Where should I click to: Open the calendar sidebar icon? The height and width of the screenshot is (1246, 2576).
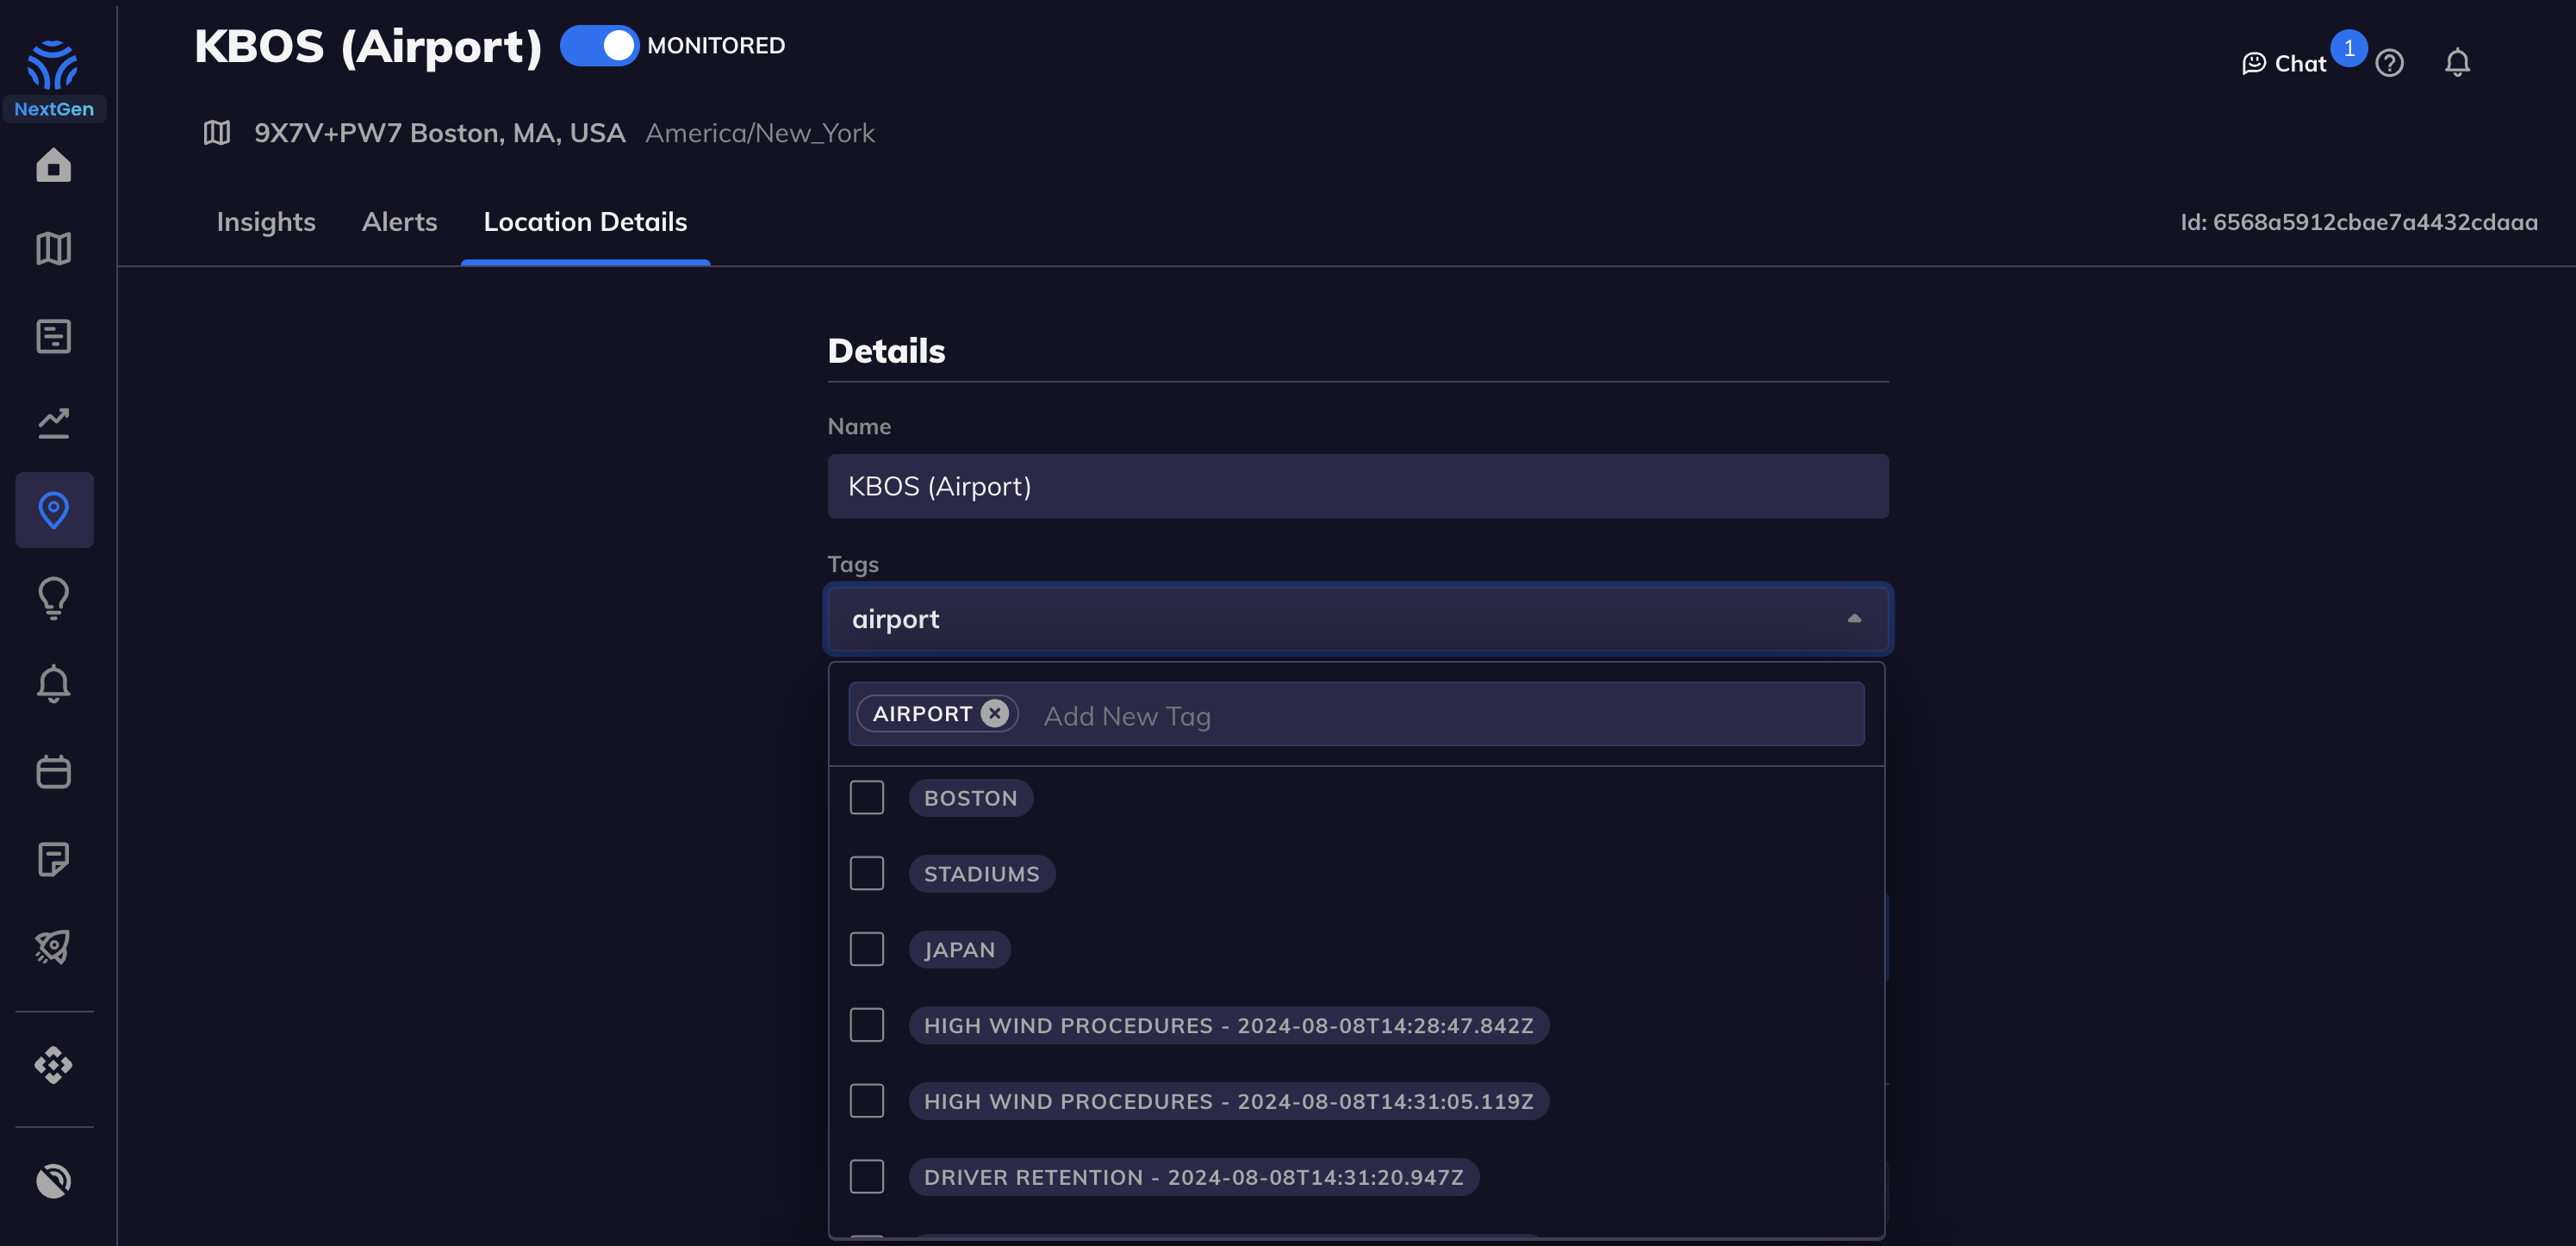tap(53, 772)
